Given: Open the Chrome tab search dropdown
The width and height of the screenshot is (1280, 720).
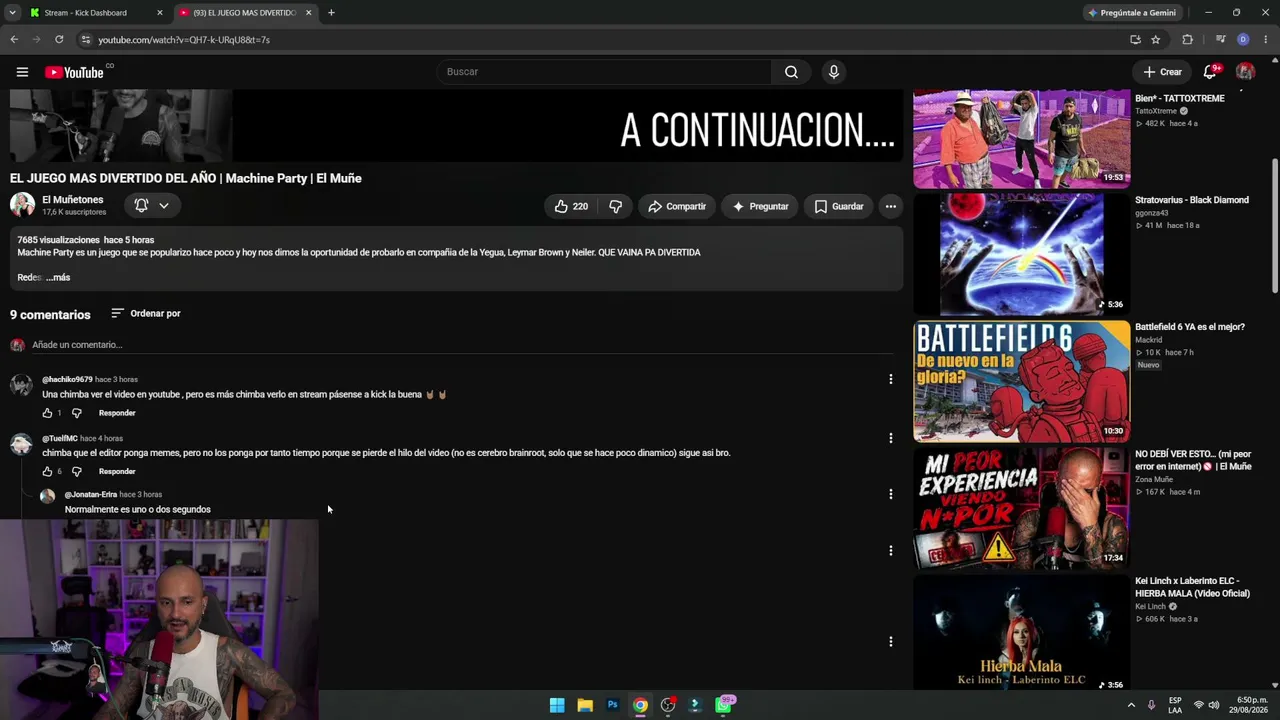Looking at the screenshot, I should pyautogui.click(x=12, y=13).
